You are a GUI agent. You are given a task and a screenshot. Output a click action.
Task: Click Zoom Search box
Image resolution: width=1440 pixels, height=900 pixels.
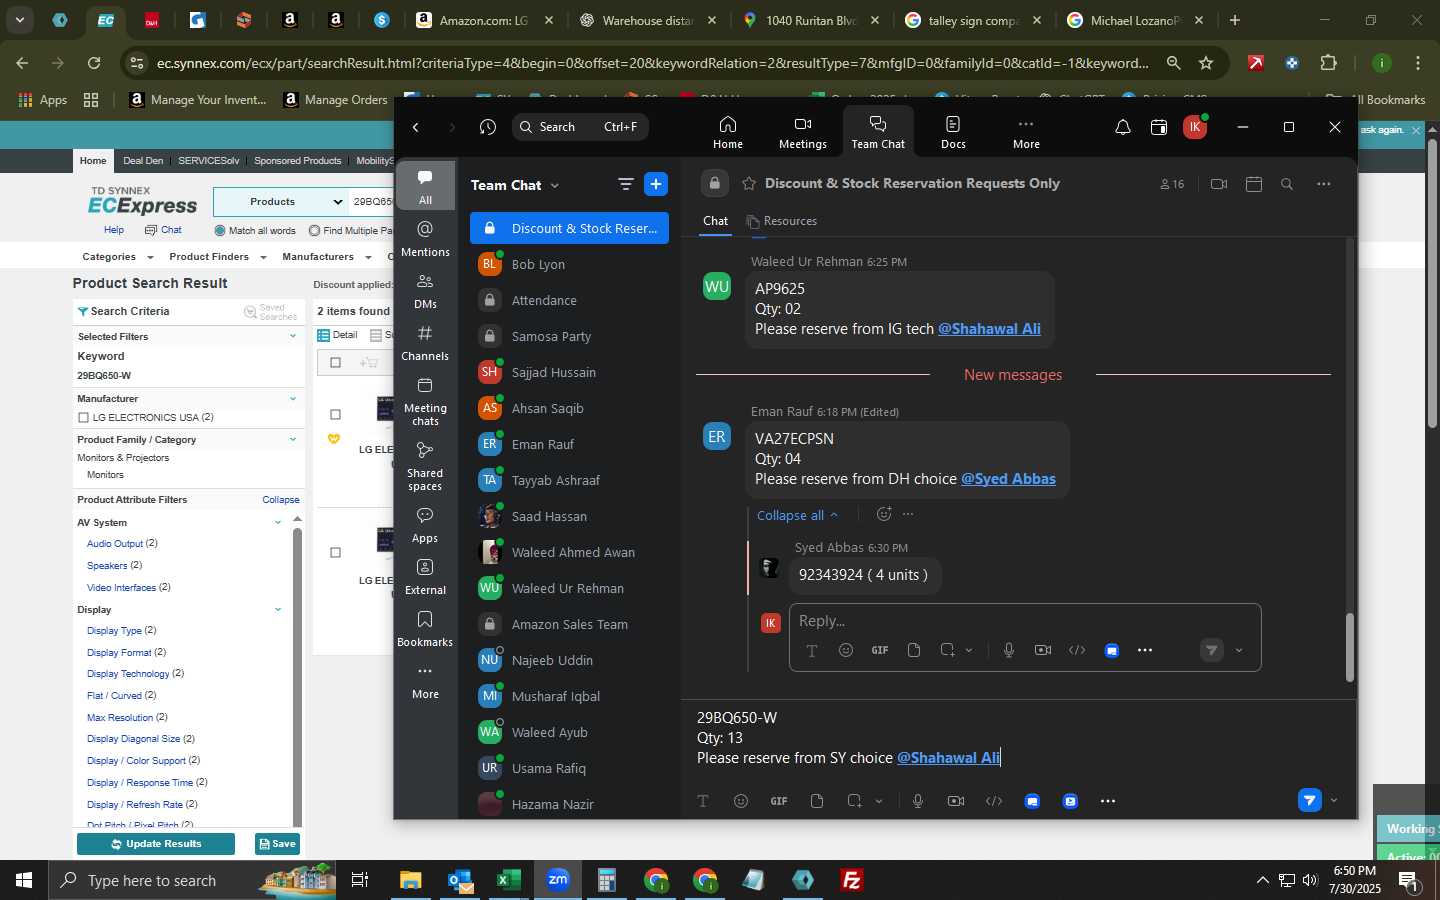coord(580,127)
